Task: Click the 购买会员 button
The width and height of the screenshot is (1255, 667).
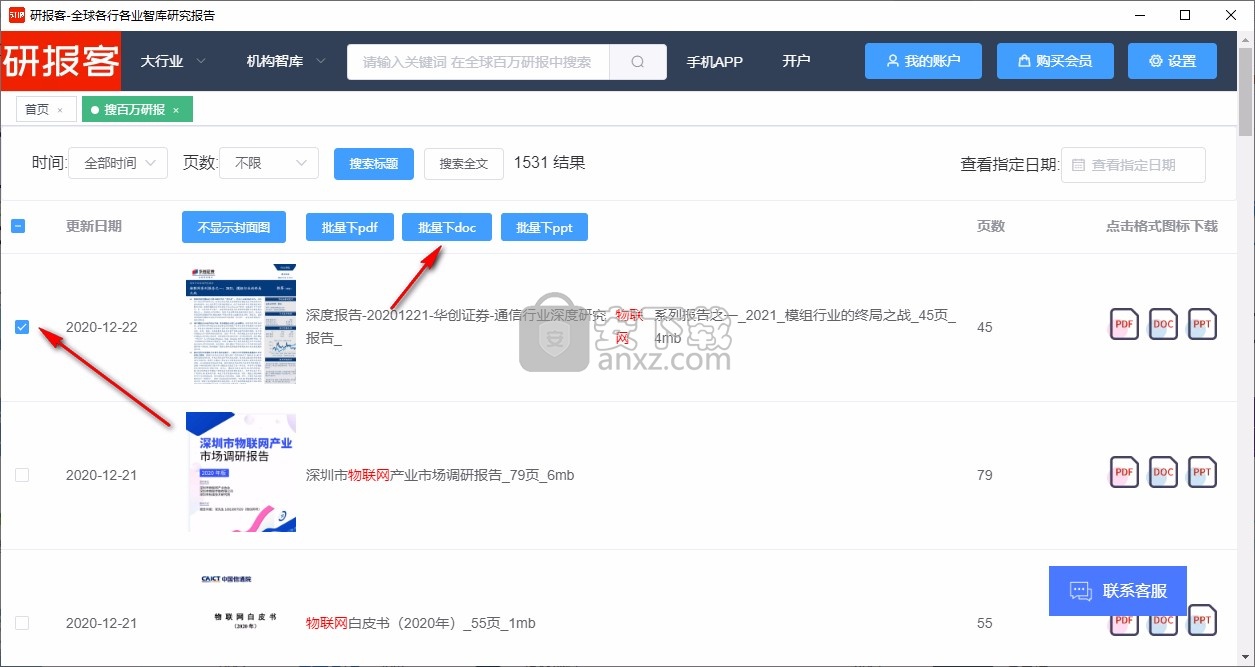Action: (x=1055, y=61)
